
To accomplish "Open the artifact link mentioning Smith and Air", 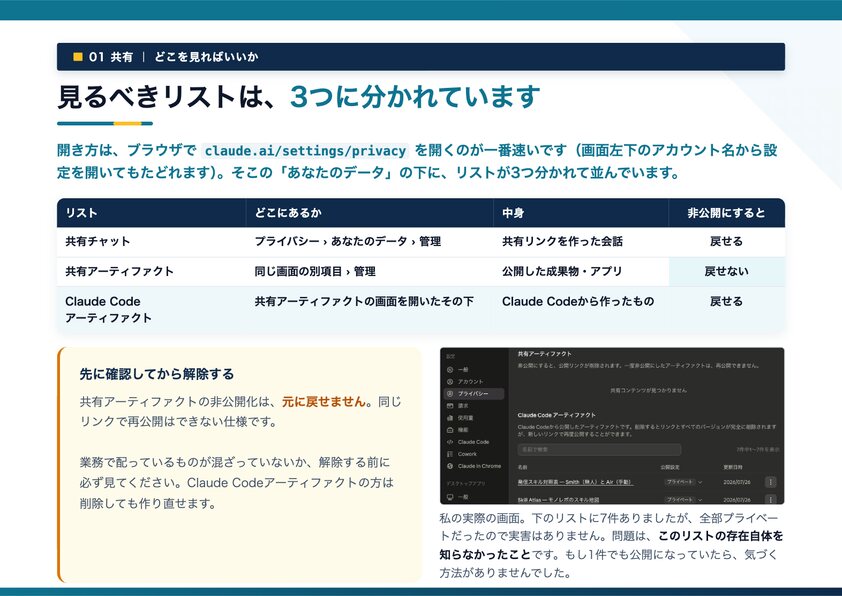I will point(575,482).
